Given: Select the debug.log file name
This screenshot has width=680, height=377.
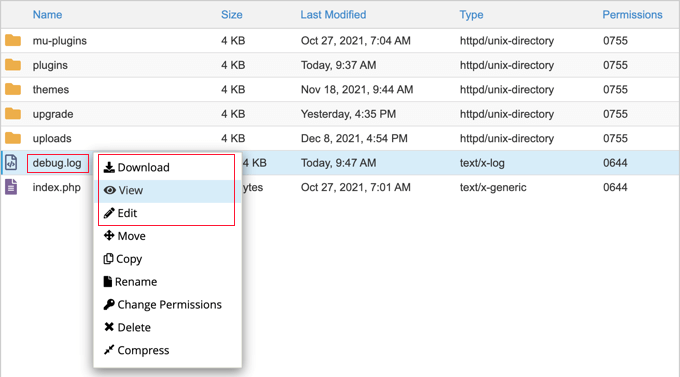Looking at the screenshot, I should point(57,163).
